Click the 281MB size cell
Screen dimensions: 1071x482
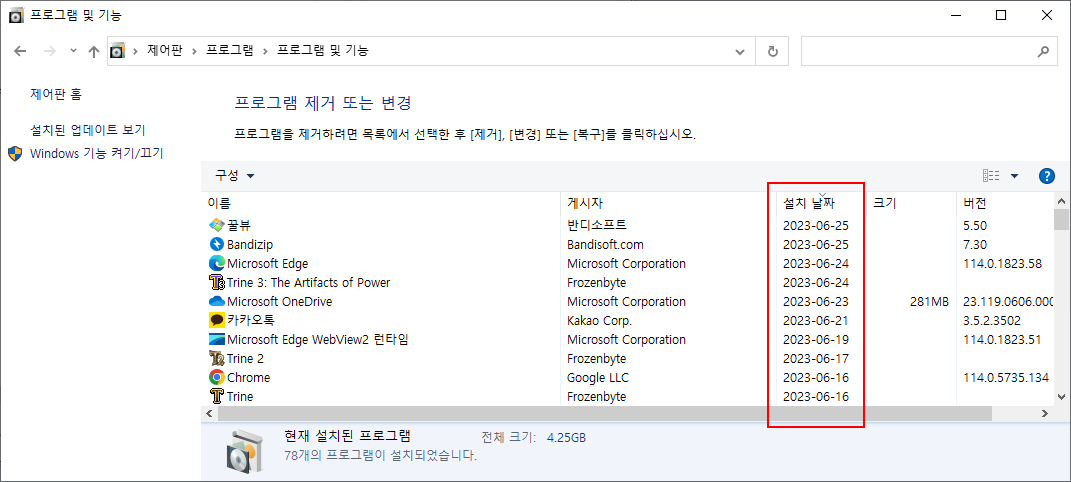[929, 301]
